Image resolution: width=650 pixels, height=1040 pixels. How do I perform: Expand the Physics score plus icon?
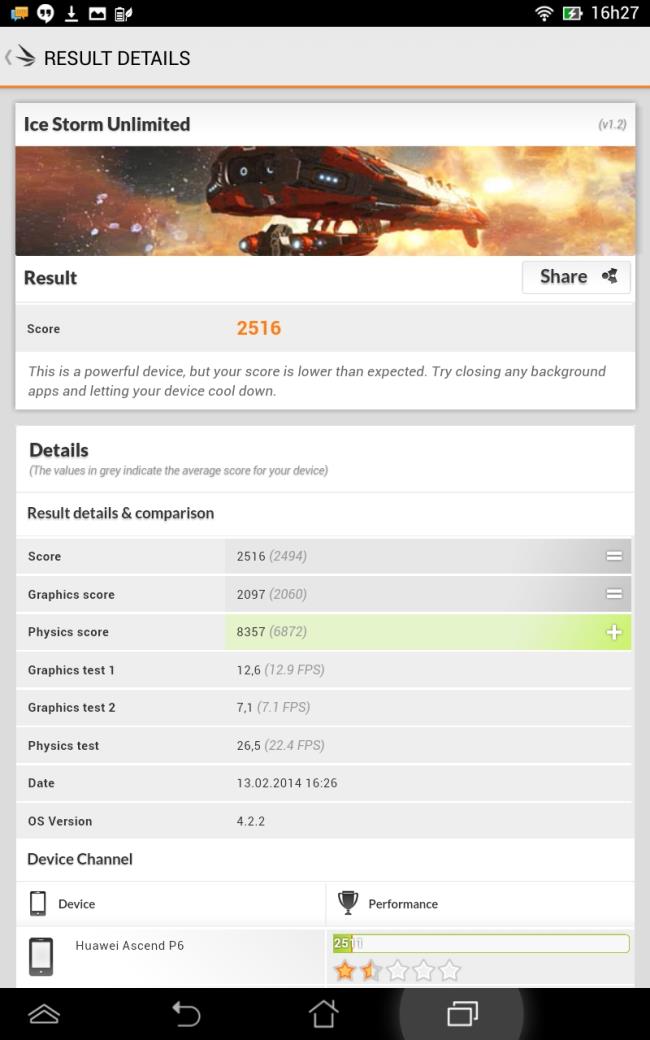pos(614,632)
